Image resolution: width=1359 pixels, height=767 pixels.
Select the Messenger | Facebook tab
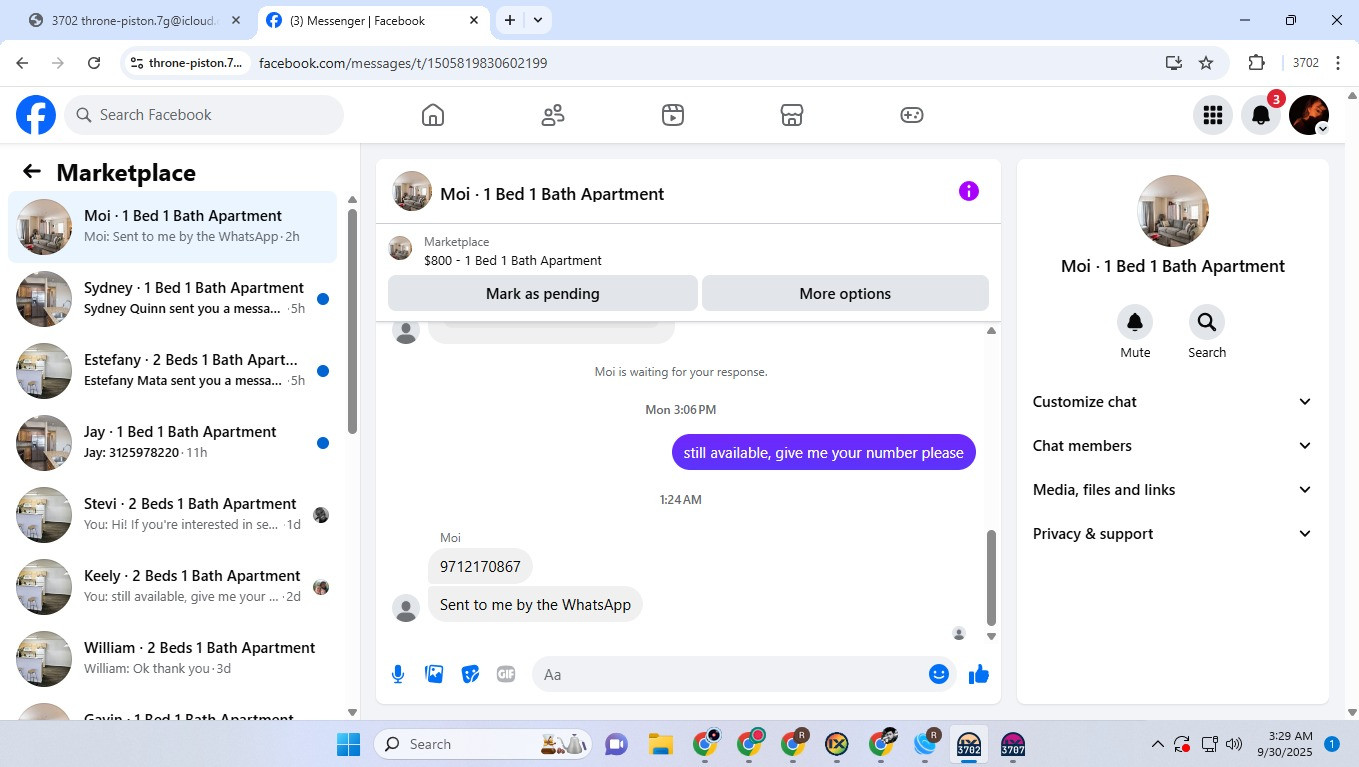point(374,20)
